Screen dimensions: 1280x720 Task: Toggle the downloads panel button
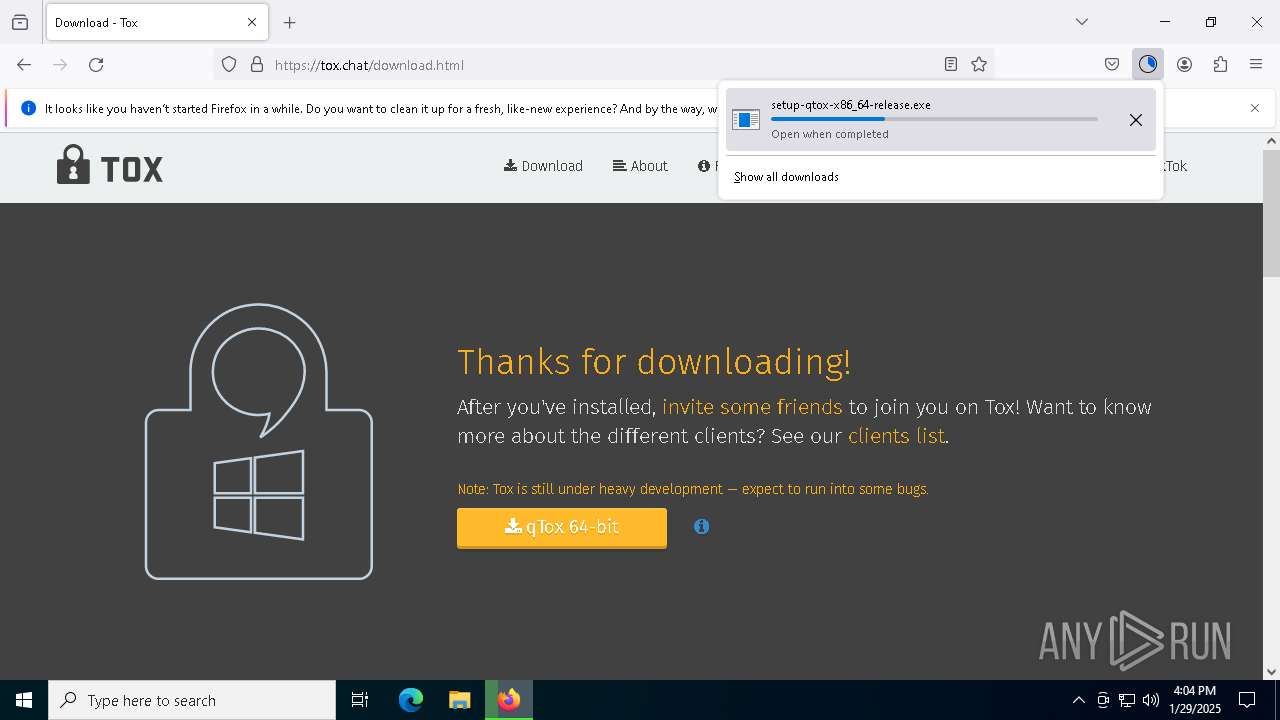coord(1148,65)
